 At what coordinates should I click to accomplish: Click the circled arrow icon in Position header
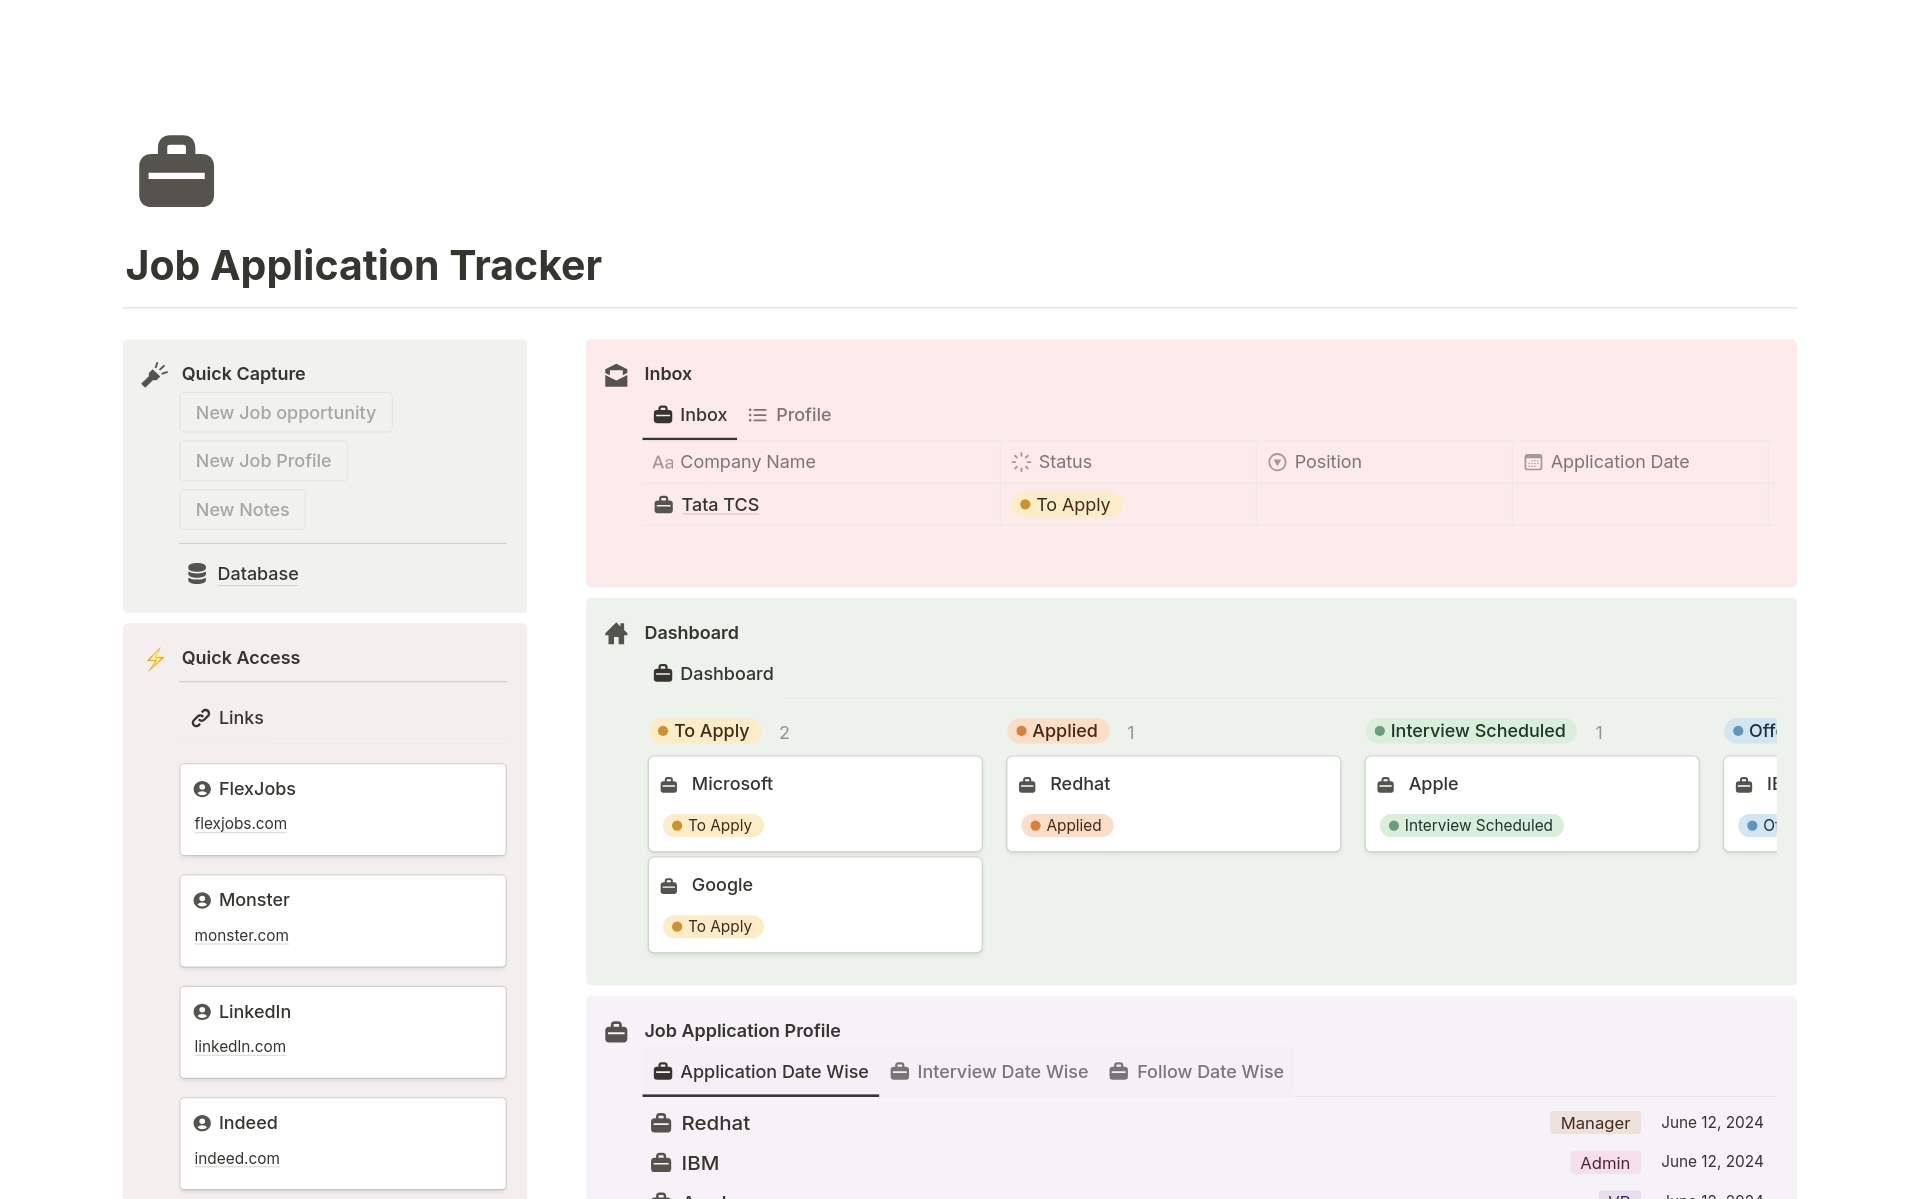pyautogui.click(x=1277, y=461)
